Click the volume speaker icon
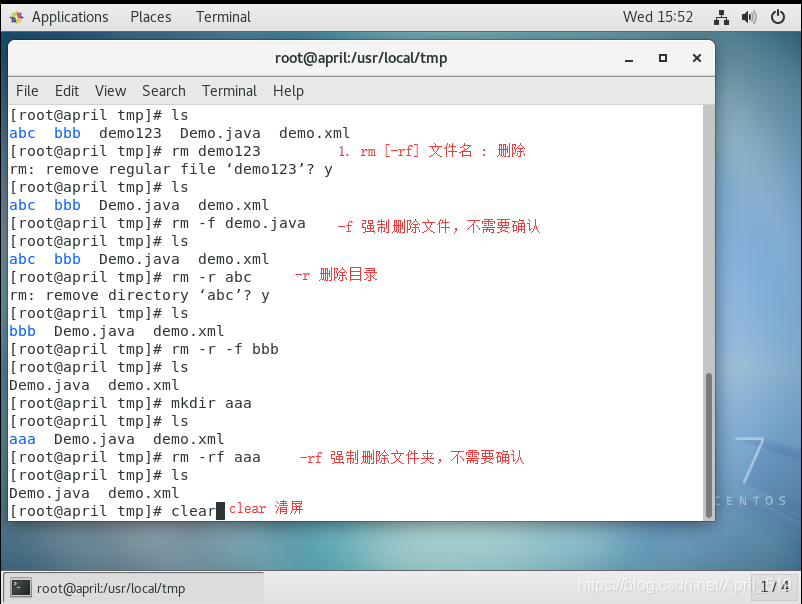This screenshot has width=802, height=604. pyautogui.click(x=749, y=17)
